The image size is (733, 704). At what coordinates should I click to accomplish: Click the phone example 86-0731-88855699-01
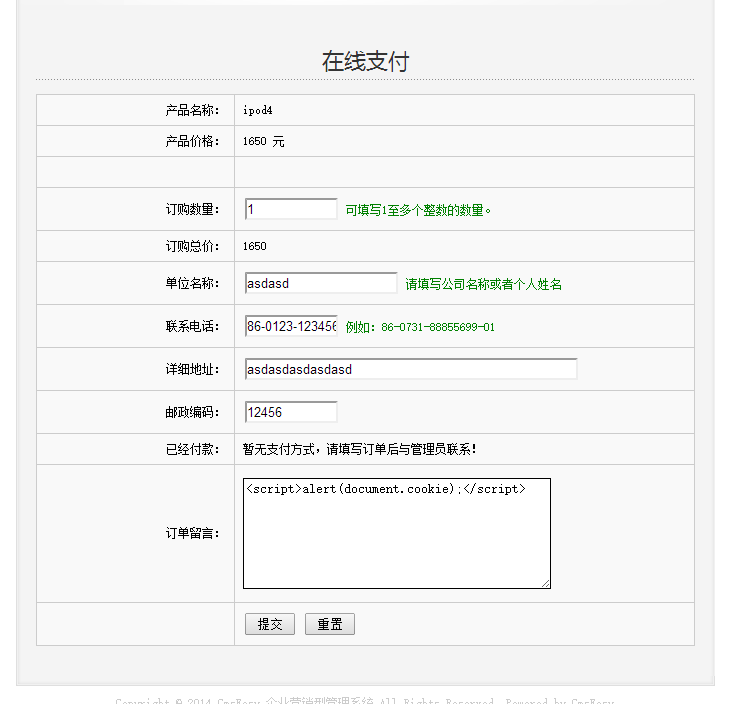pyautogui.click(x=438, y=327)
